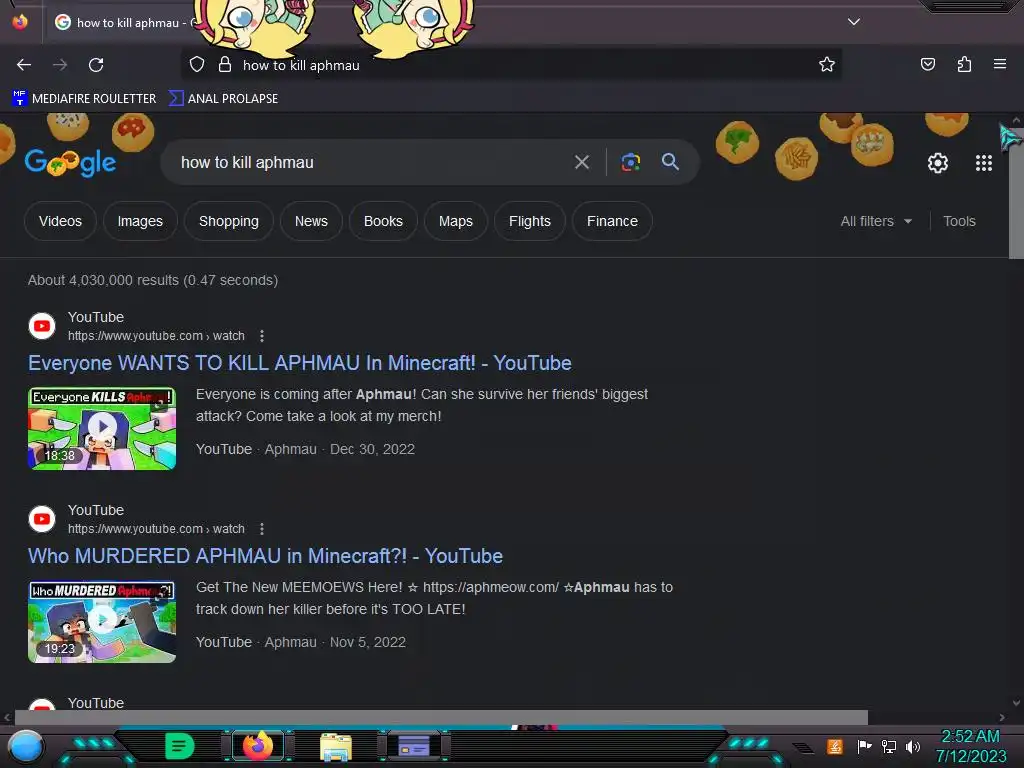Click the Google doodle logo

point(71,163)
